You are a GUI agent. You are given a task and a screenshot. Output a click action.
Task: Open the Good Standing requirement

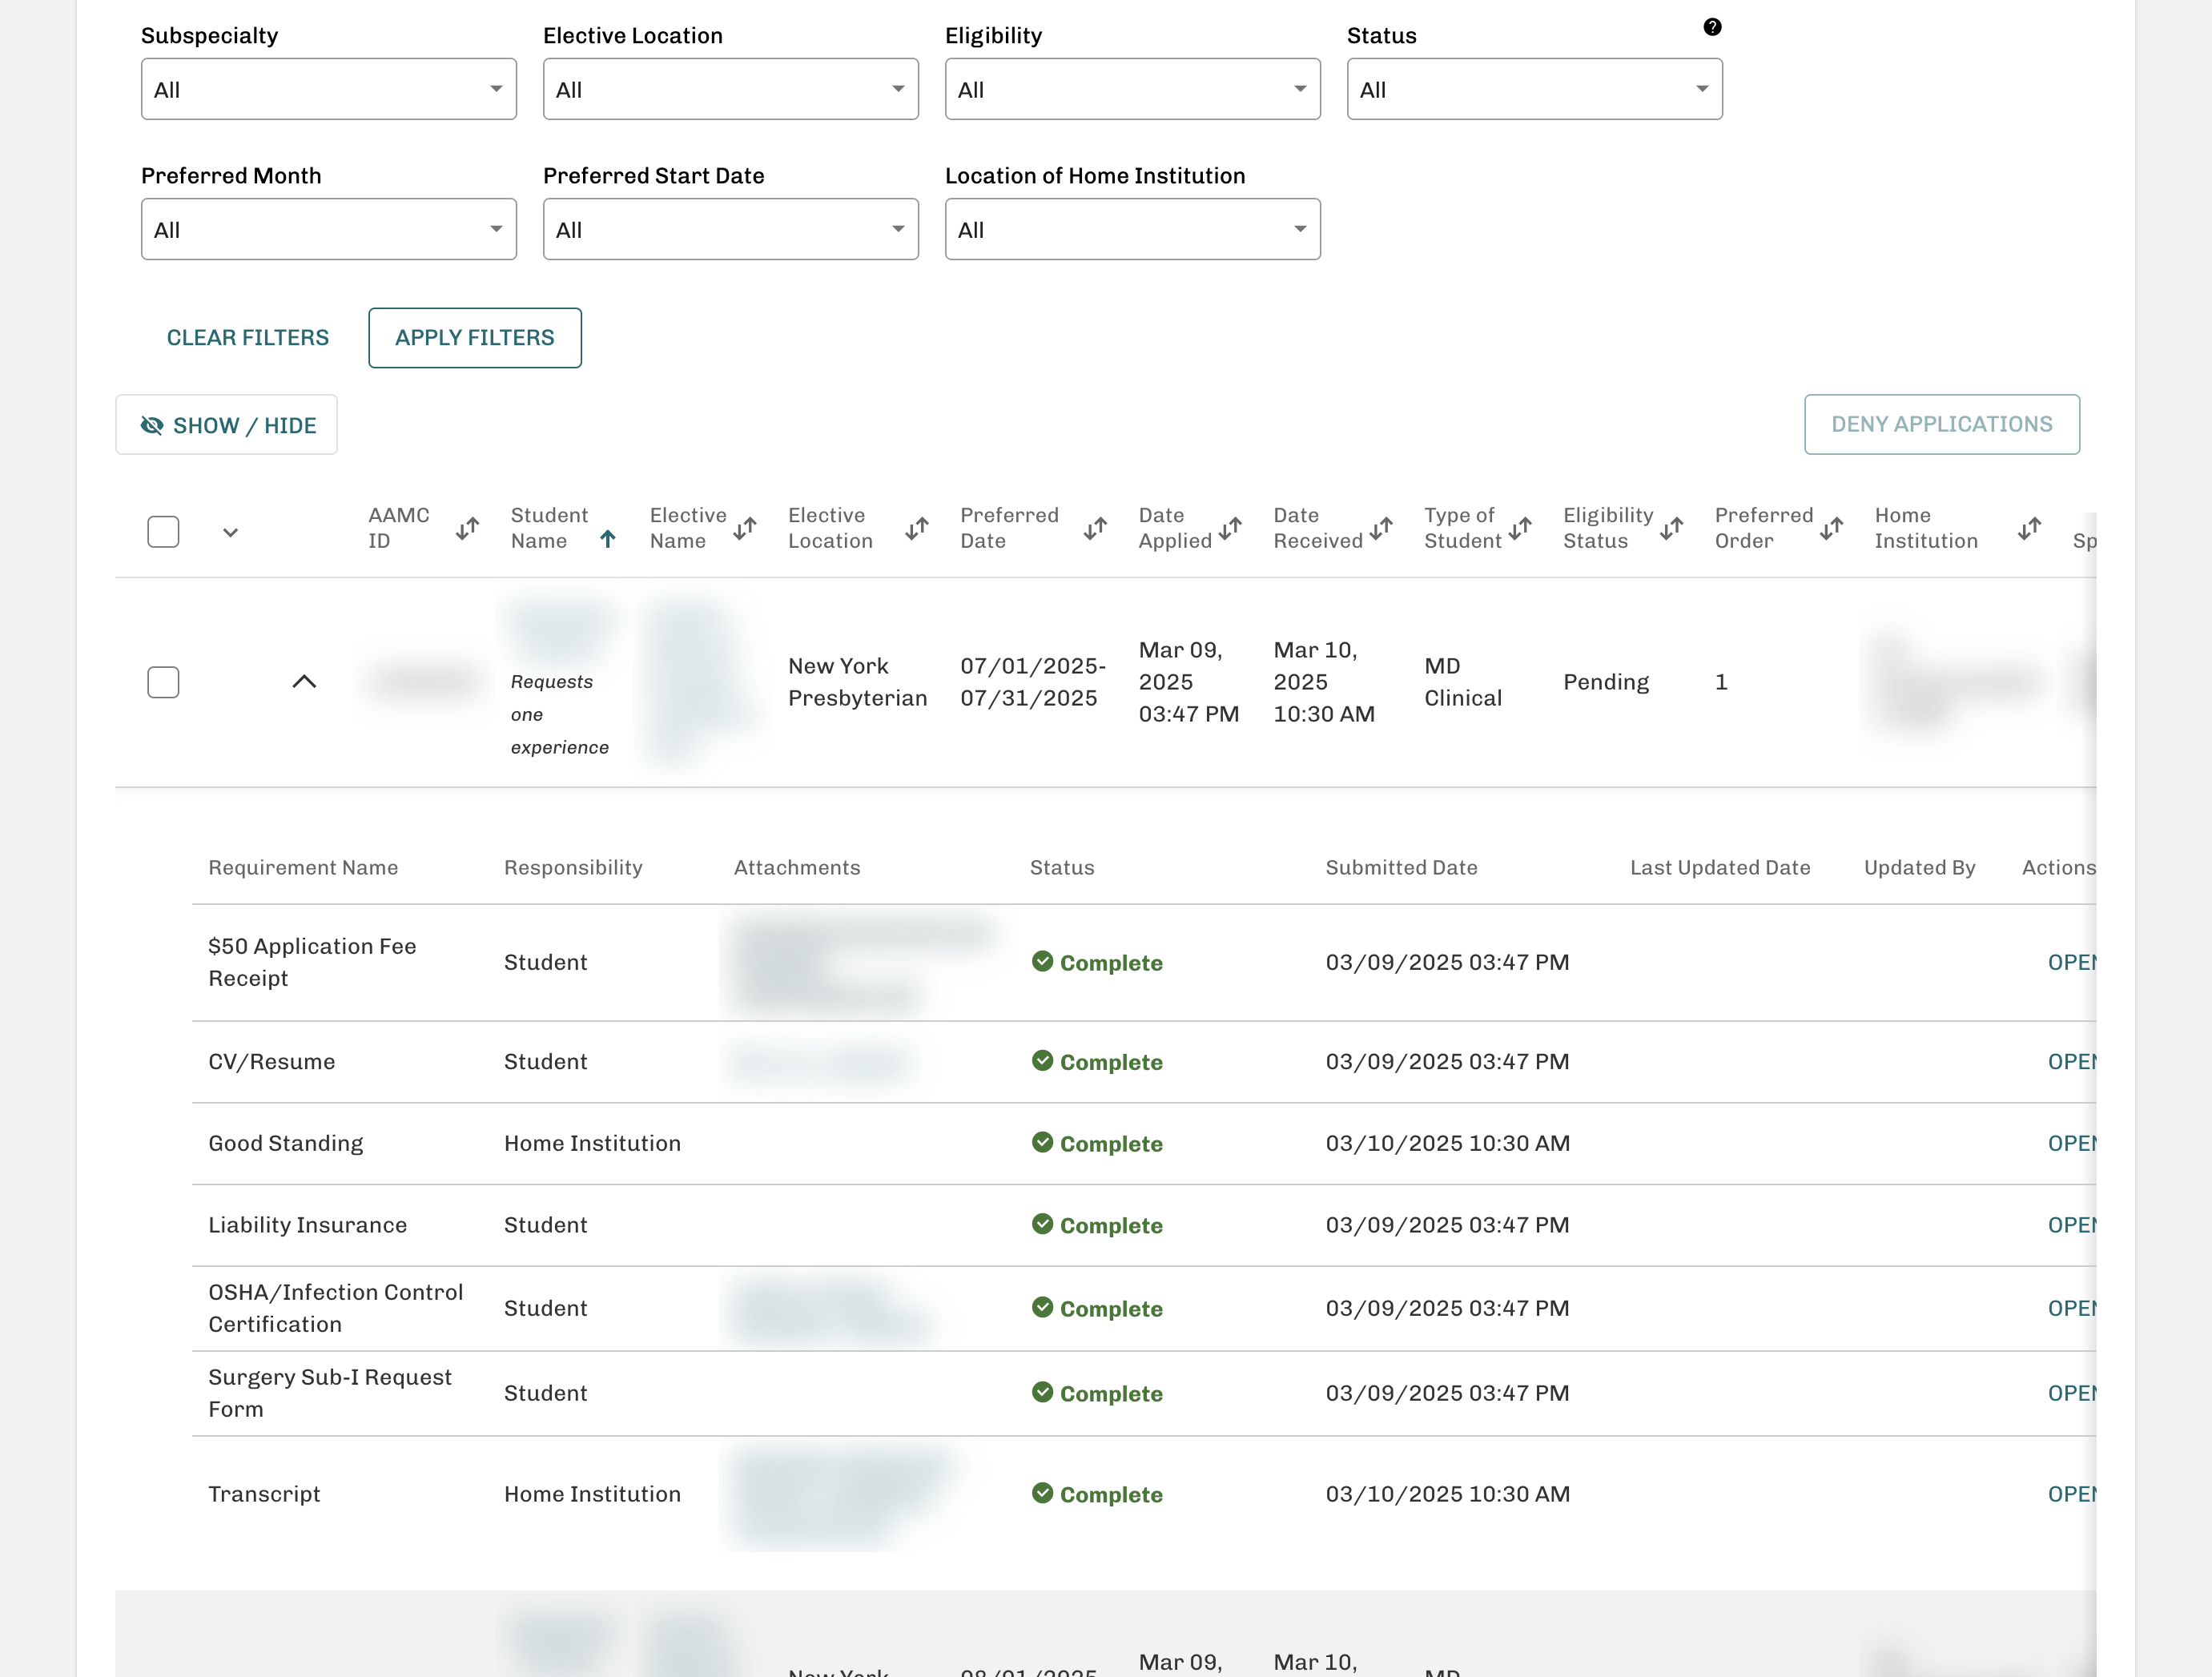[x=2072, y=1143]
